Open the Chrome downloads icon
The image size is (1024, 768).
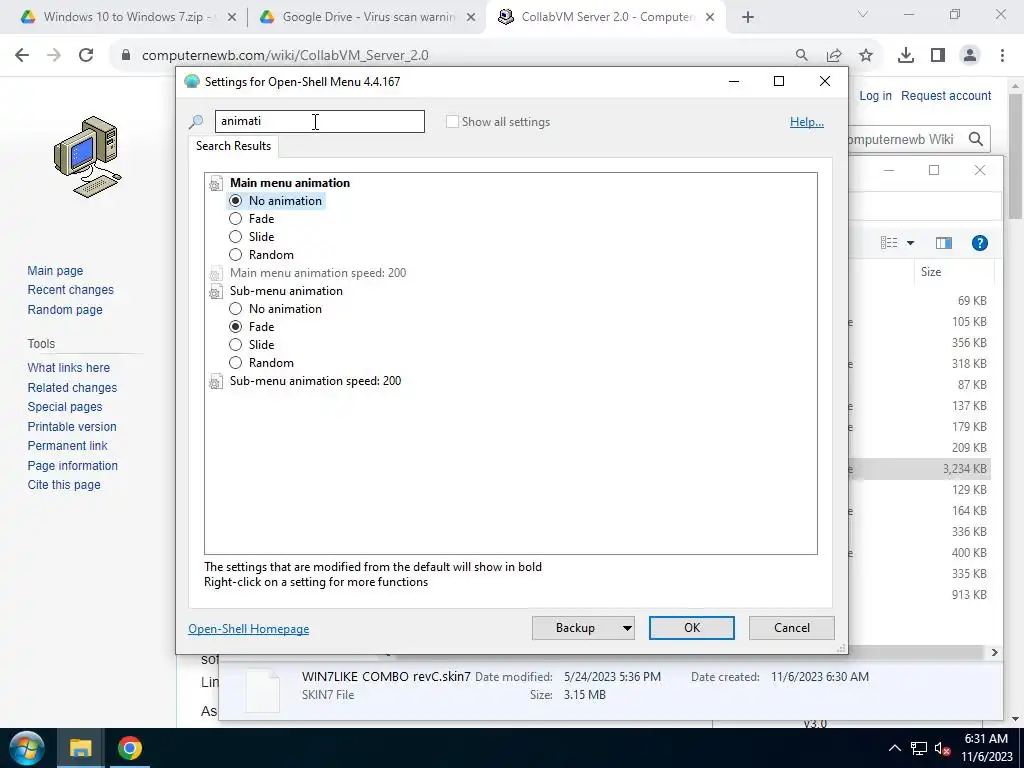906,56
